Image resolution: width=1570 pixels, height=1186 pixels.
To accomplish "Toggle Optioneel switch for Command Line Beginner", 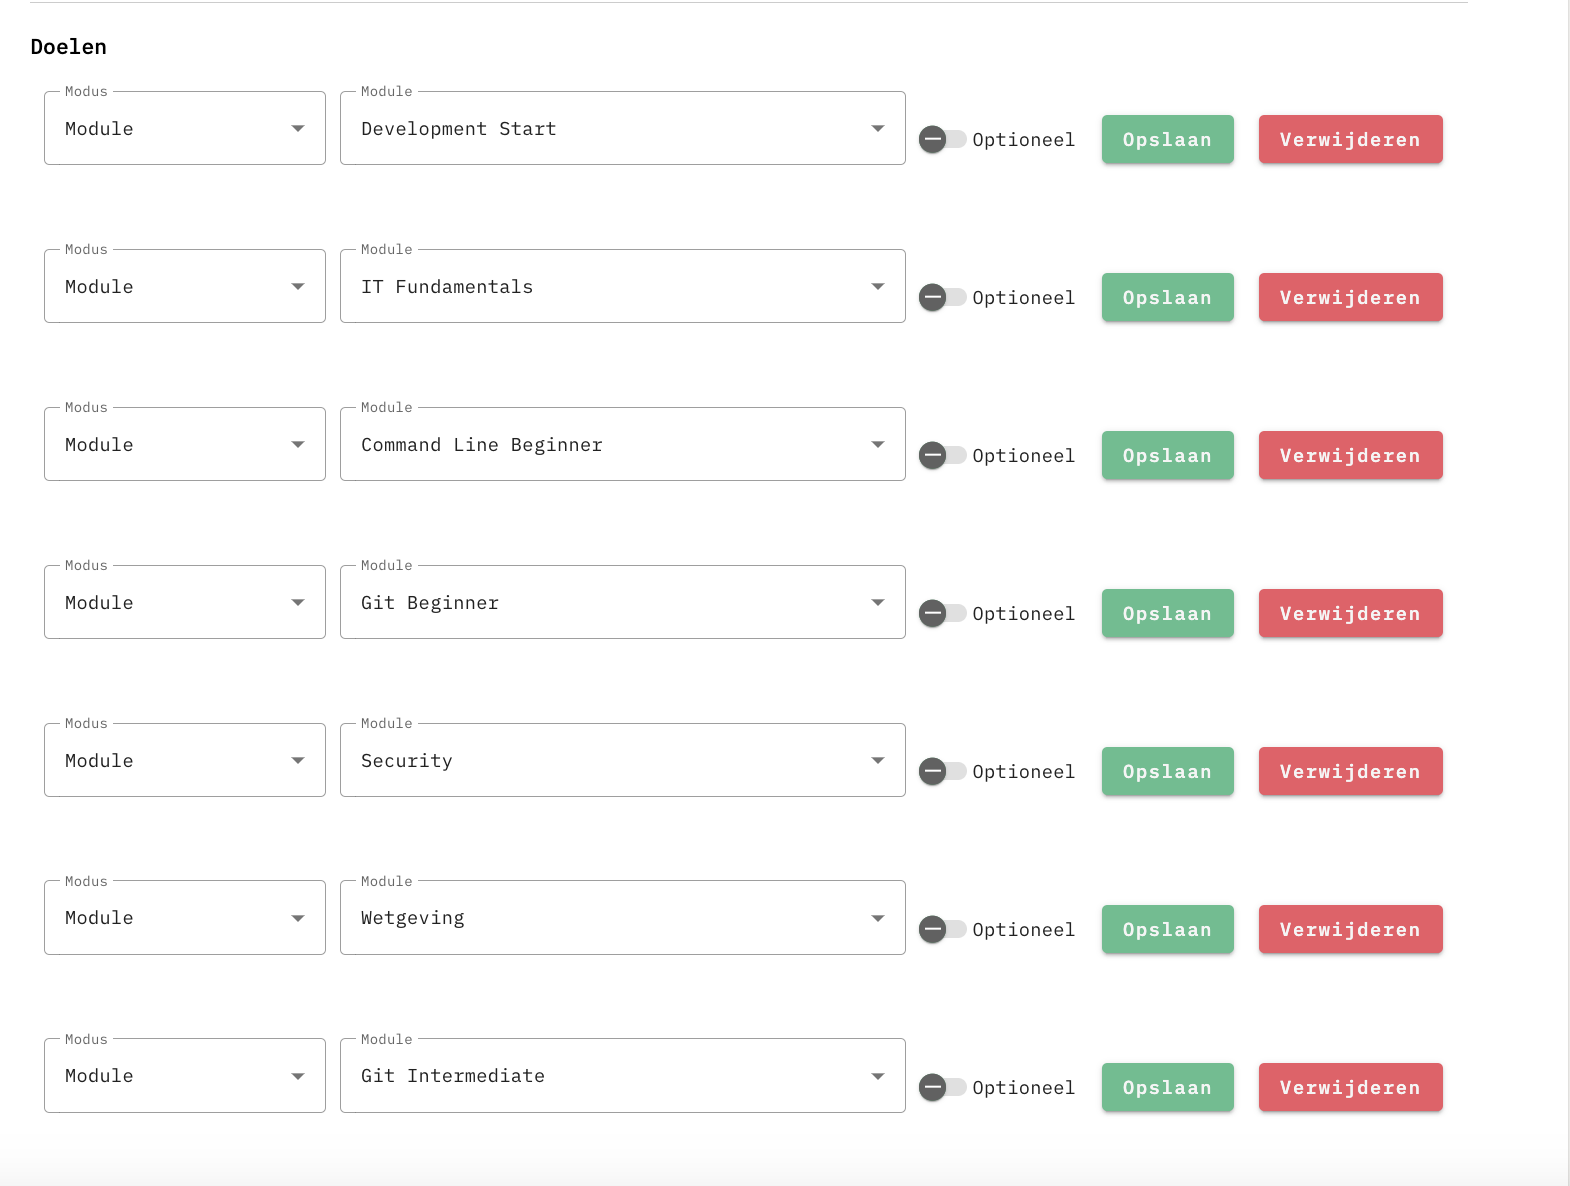I will [942, 455].
